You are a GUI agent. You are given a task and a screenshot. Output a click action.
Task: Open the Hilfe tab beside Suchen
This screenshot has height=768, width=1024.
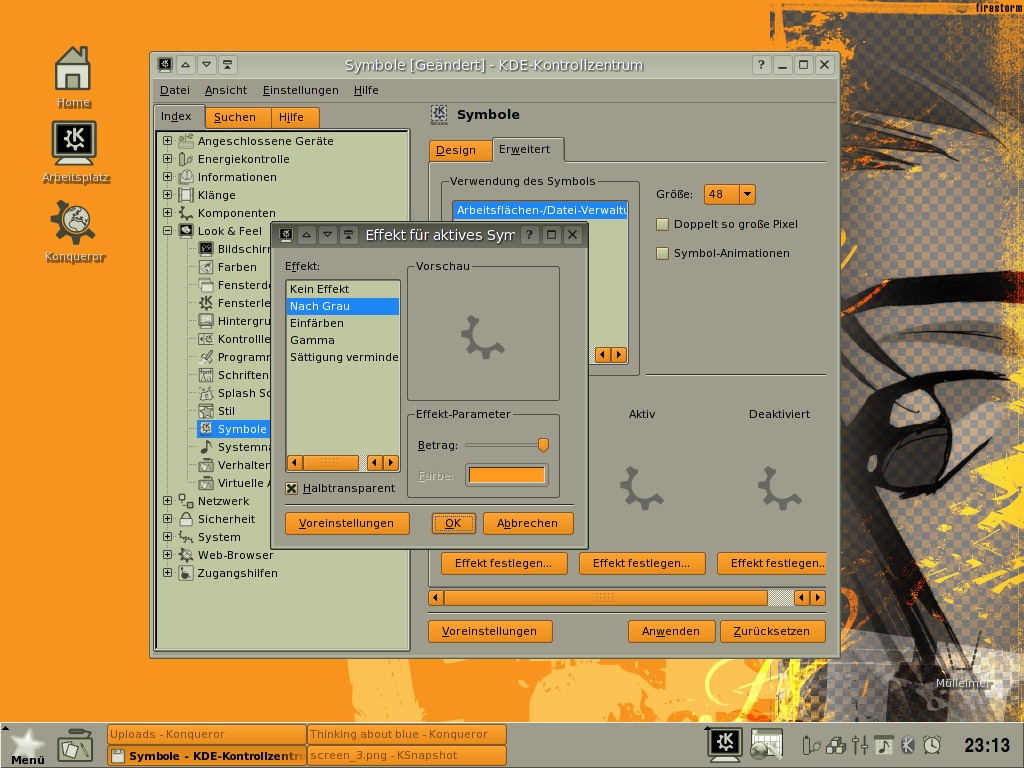click(x=295, y=117)
